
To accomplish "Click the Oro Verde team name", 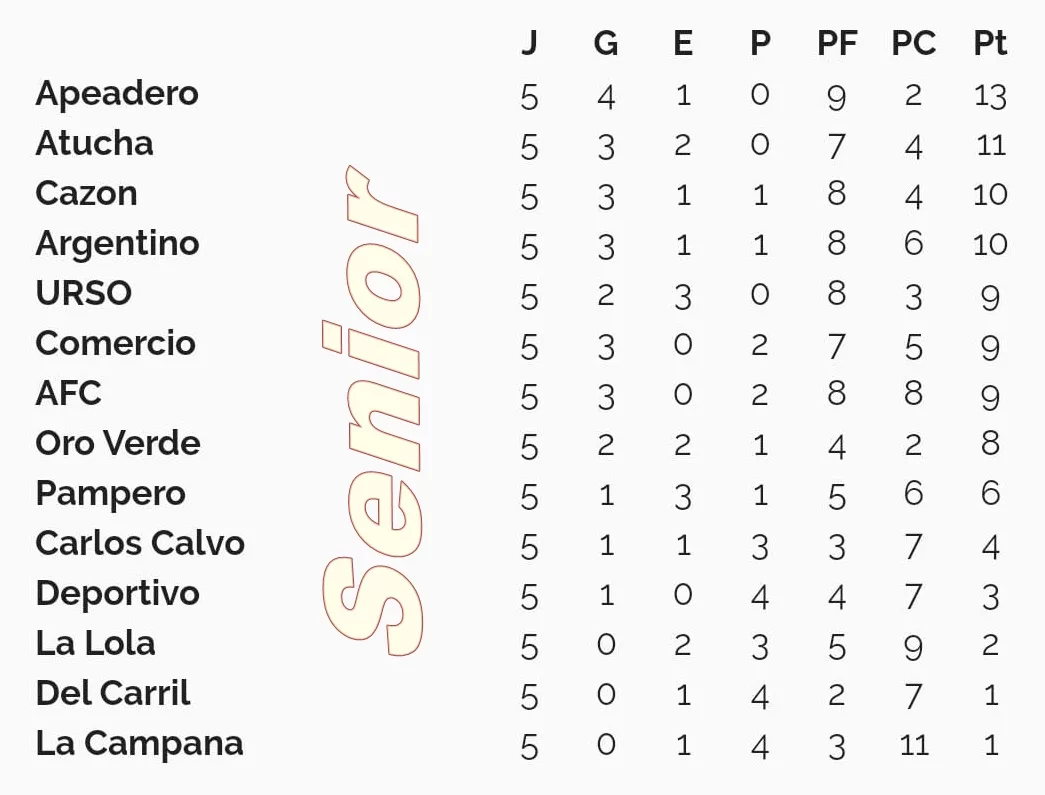I will tap(118, 444).
